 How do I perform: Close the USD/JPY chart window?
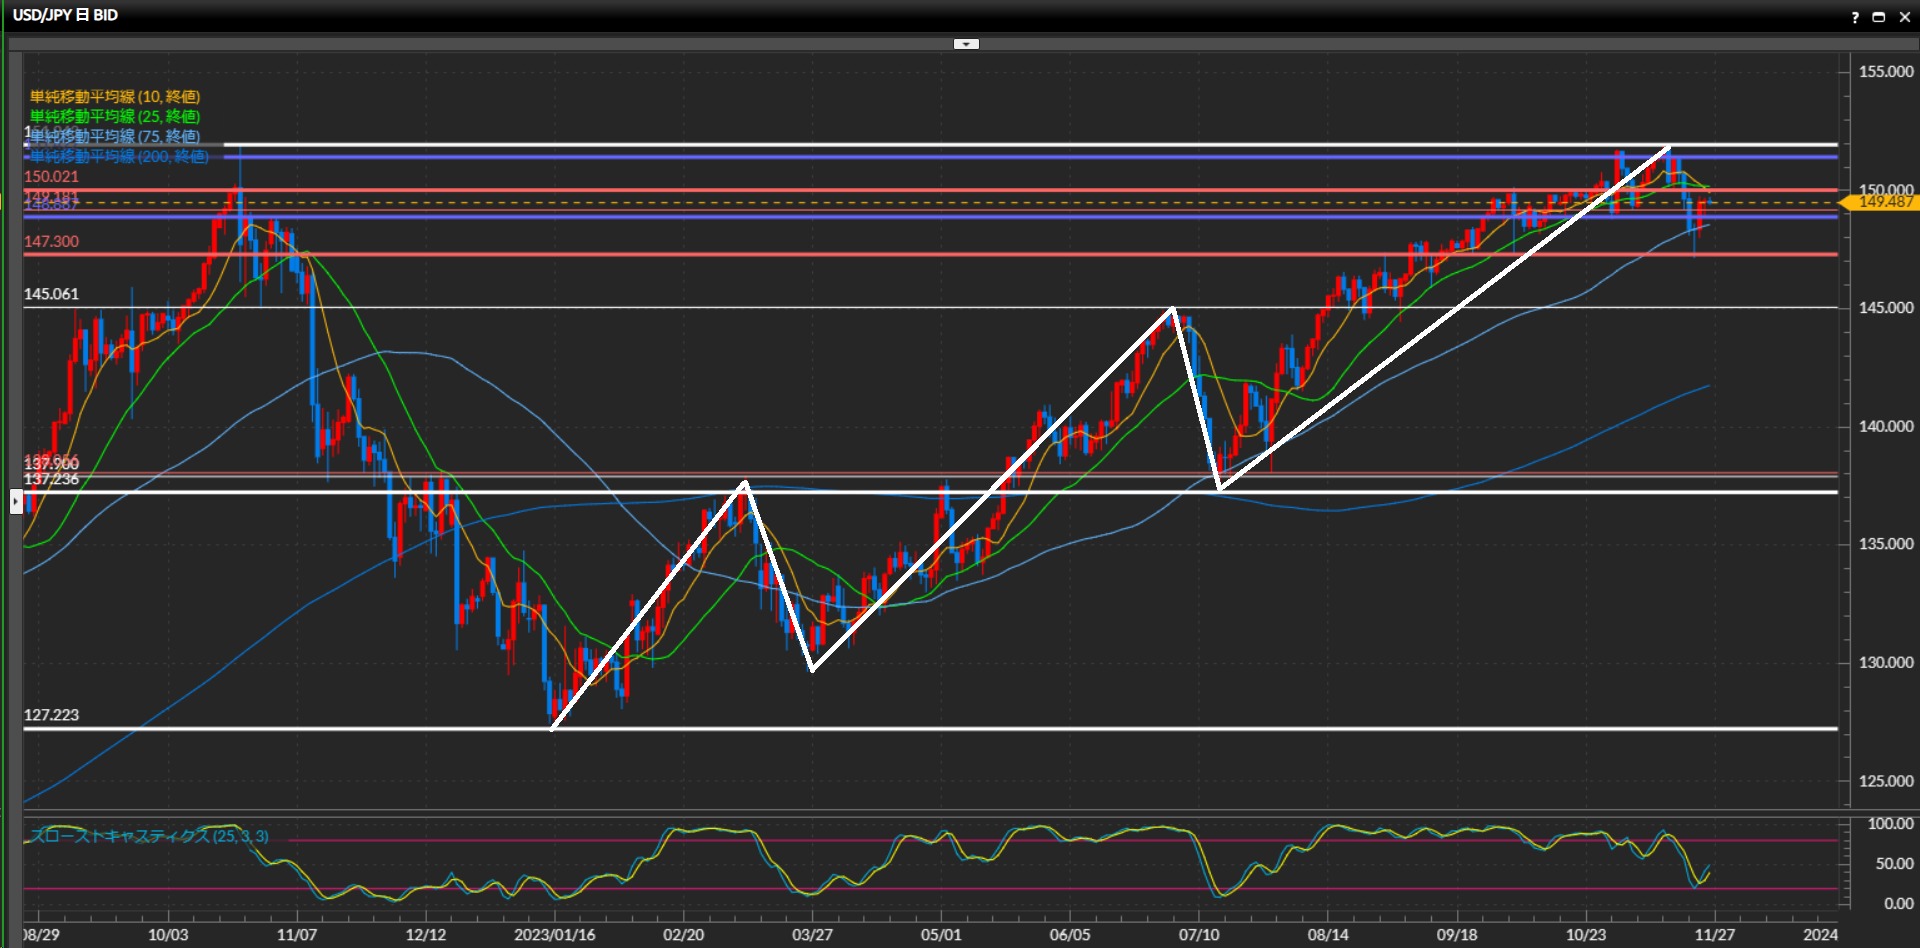(x=1904, y=17)
